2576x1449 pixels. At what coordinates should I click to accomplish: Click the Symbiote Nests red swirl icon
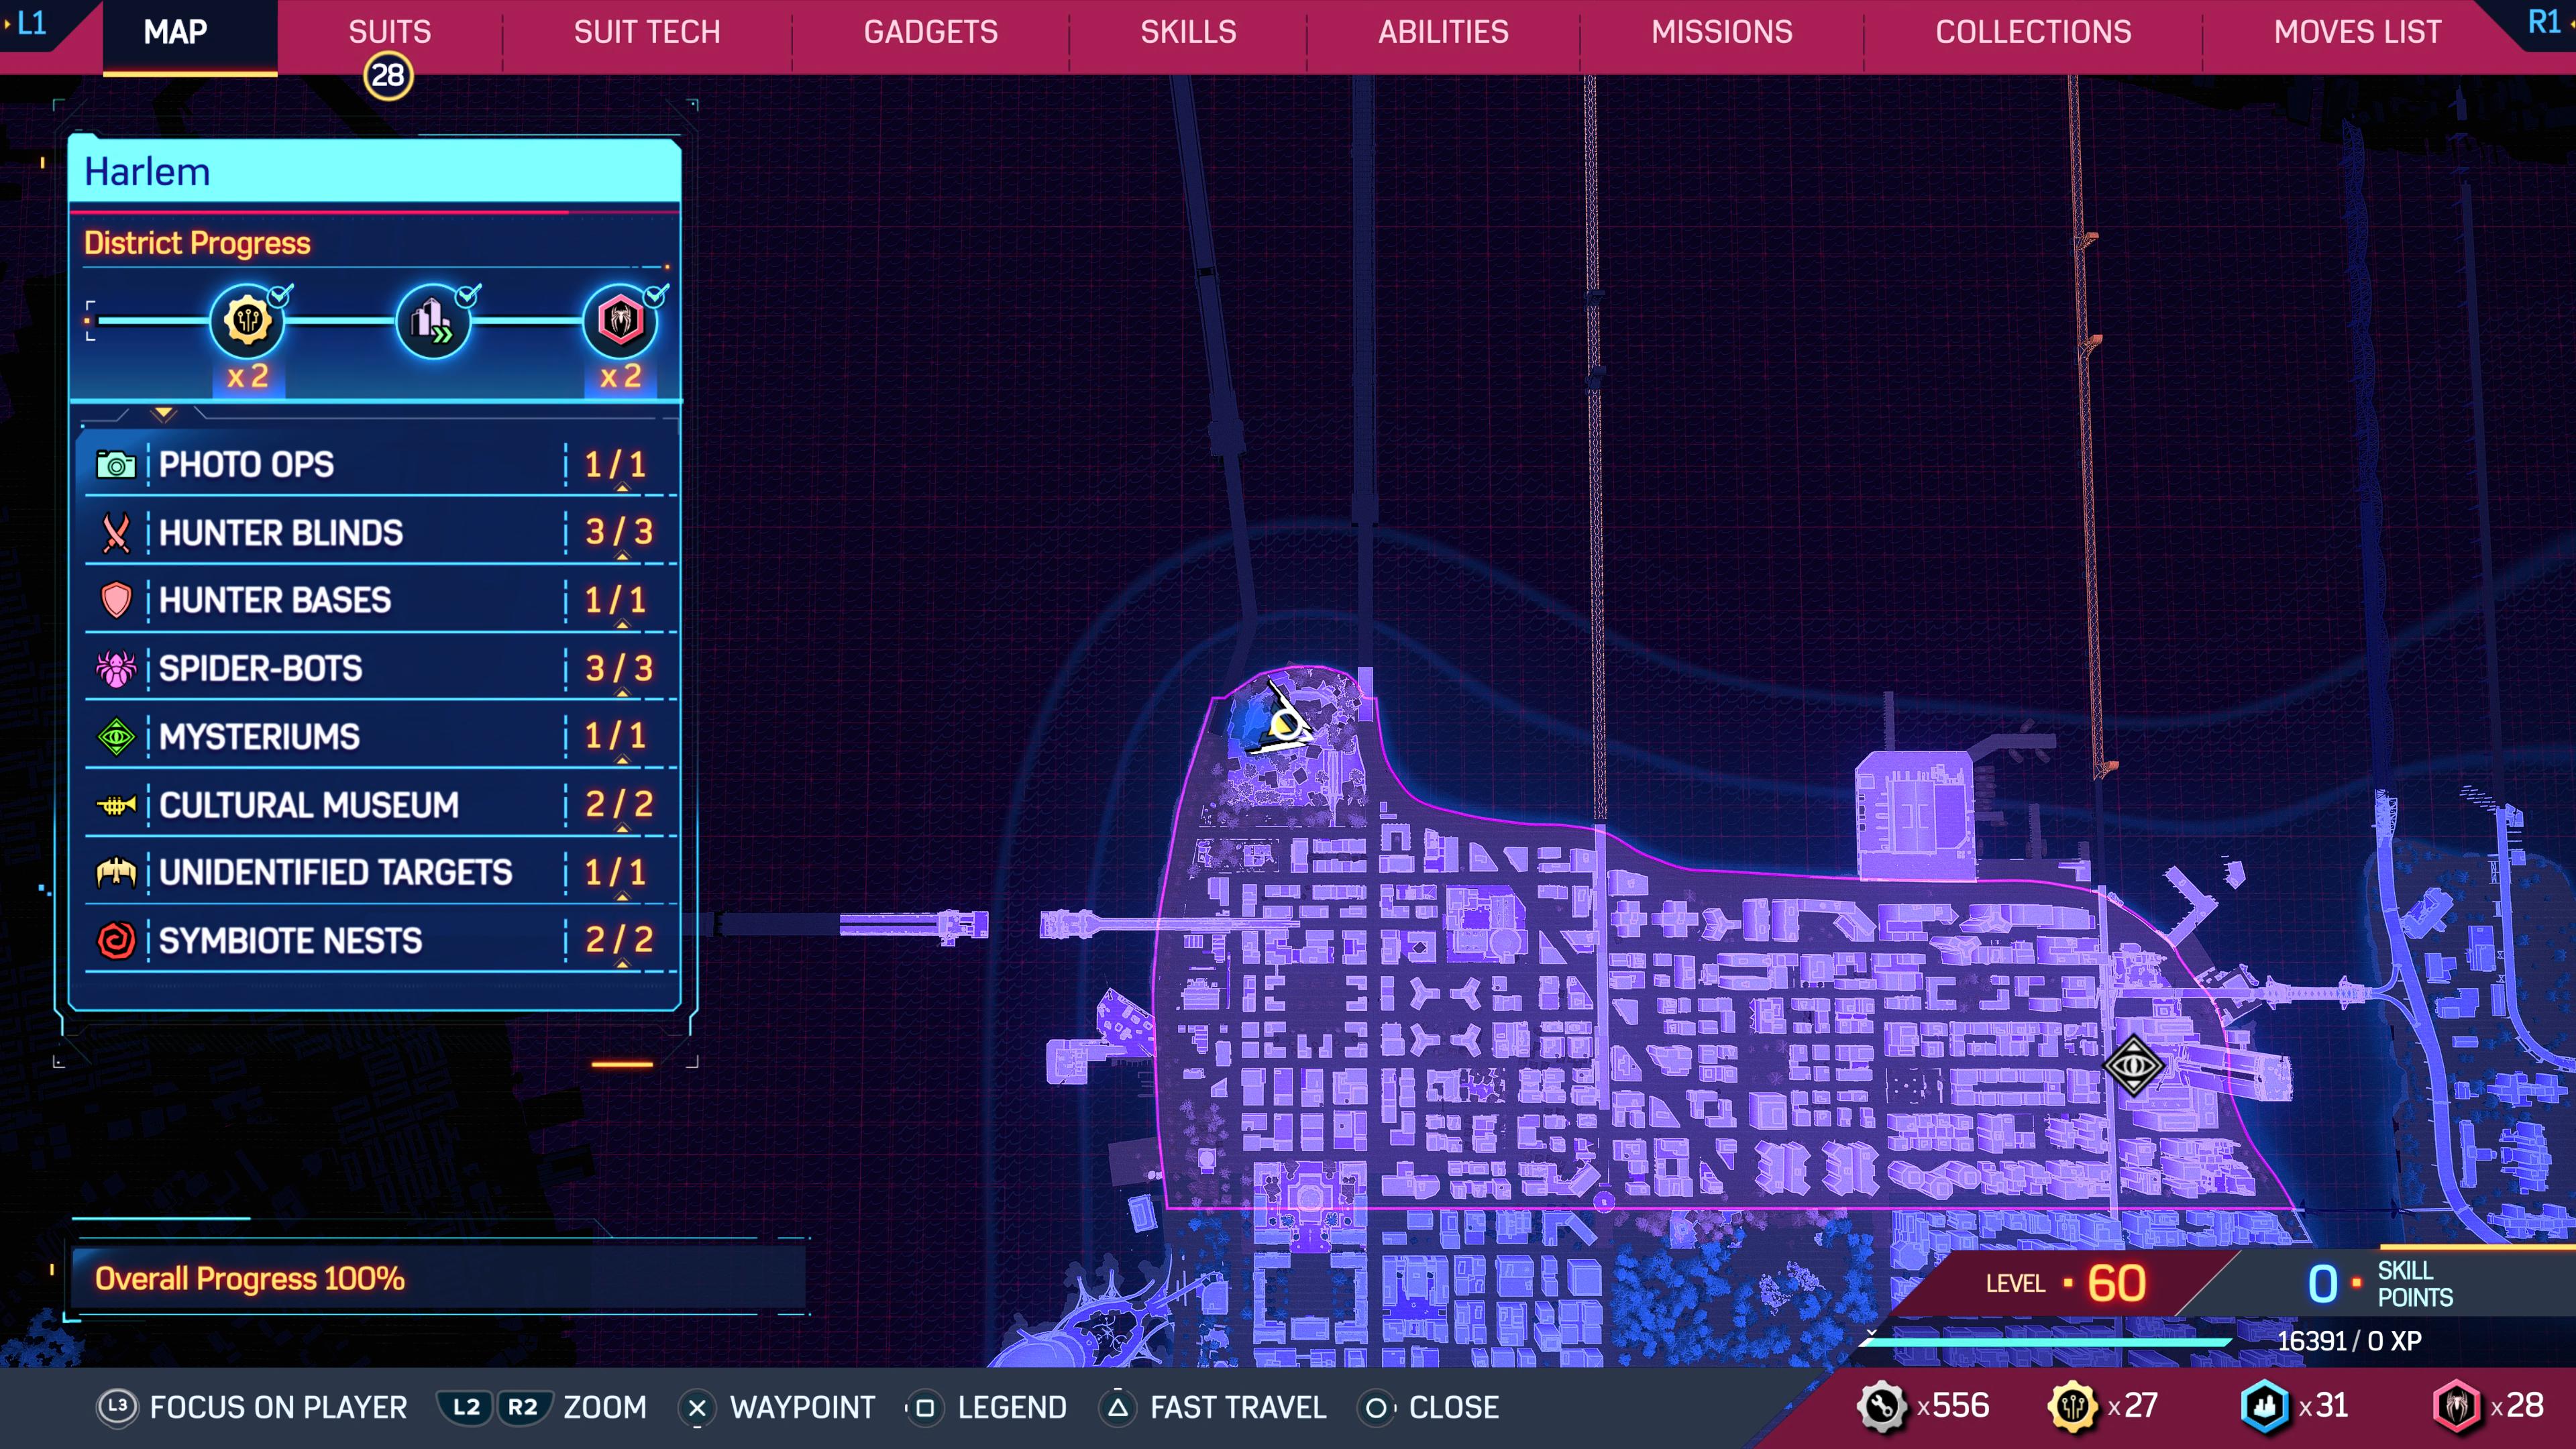pos(116,940)
